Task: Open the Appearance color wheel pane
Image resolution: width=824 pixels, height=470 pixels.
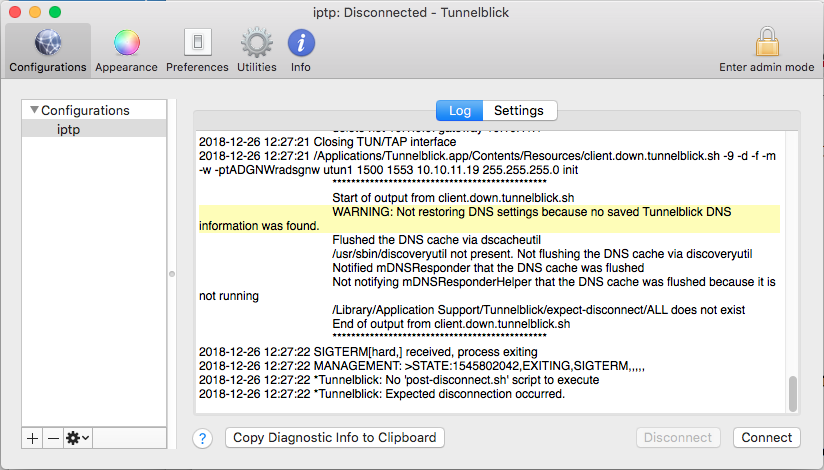Action: [x=126, y=50]
